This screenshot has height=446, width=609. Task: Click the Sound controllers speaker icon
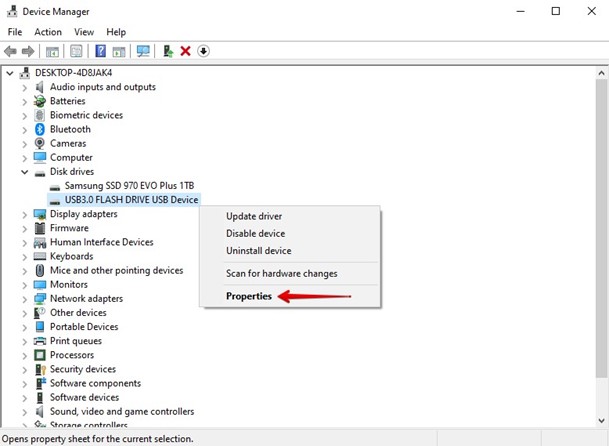pos(40,411)
